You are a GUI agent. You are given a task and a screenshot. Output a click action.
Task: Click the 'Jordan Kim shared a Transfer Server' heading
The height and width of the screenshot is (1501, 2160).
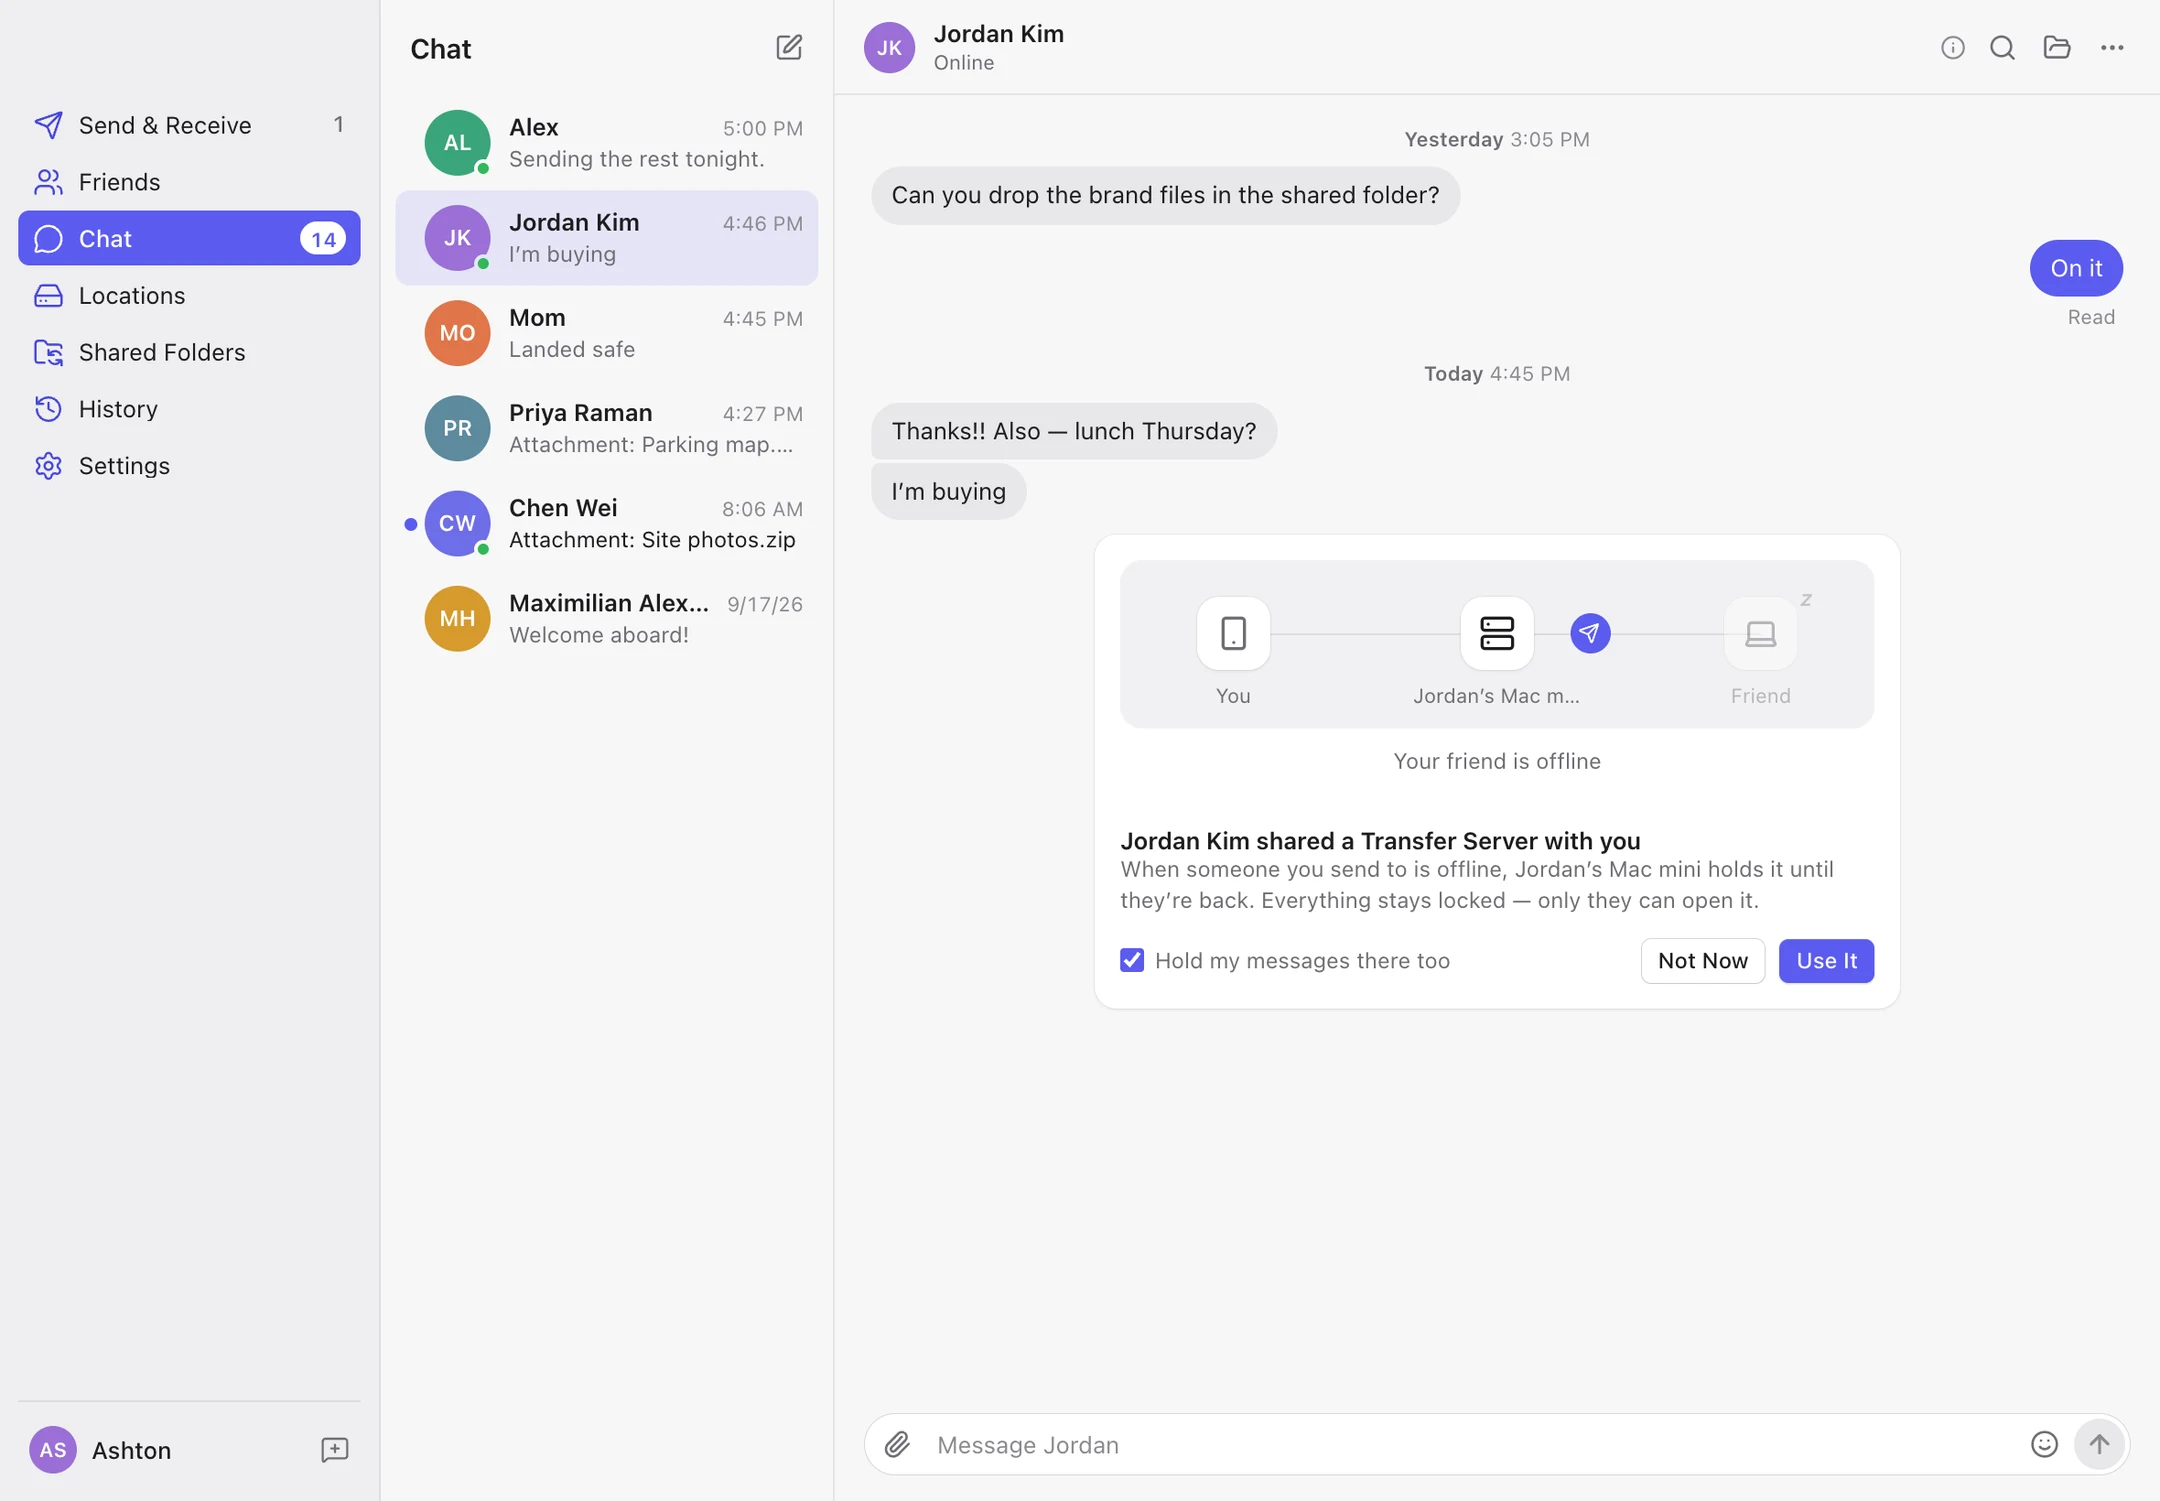tap(1380, 840)
